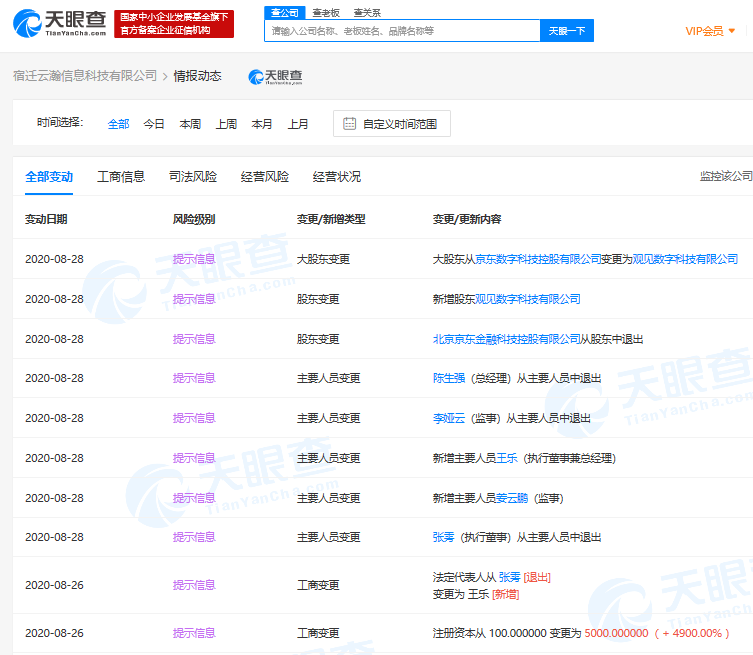This screenshot has height=655, width=753.
Task: Open 北京京东金融科技控股有限公司 link
Action: [507, 339]
